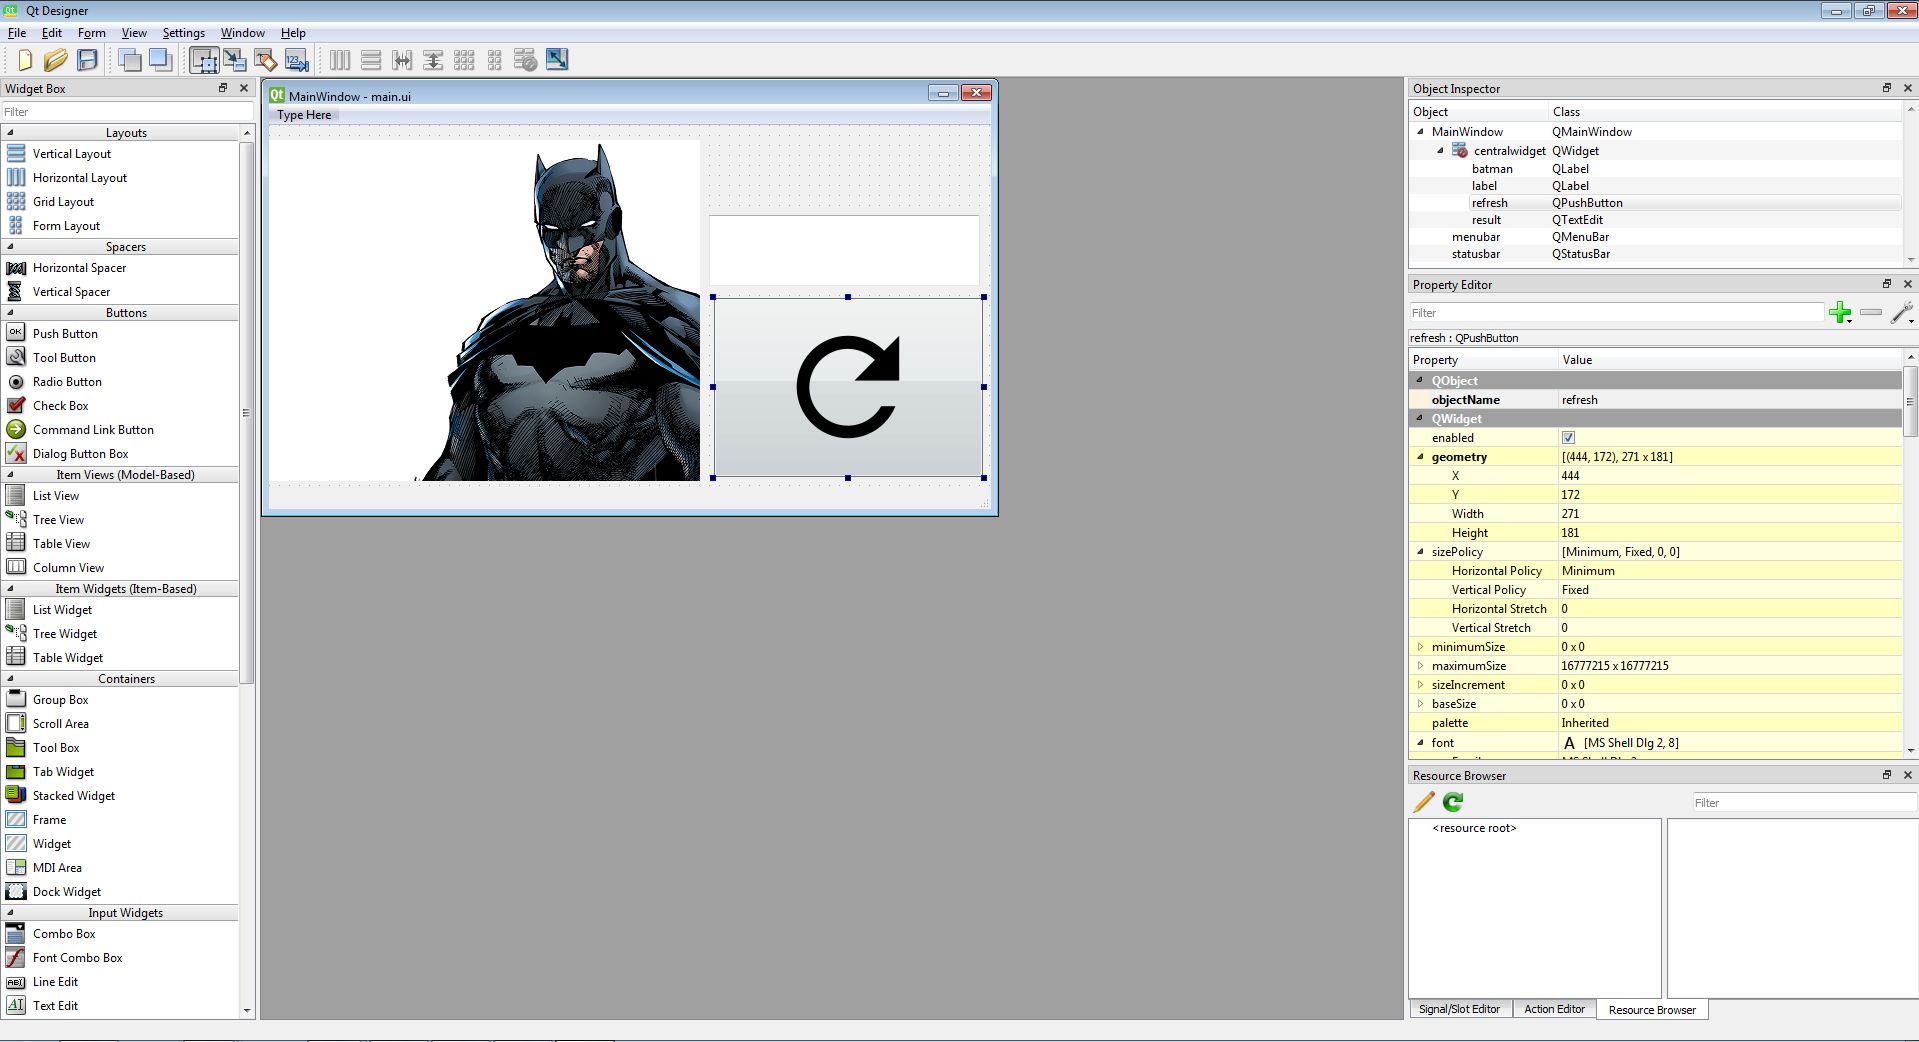Open the wrench configure Property Editor icon
This screenshot has width=1919, height=1042.
pos(1902,313)
